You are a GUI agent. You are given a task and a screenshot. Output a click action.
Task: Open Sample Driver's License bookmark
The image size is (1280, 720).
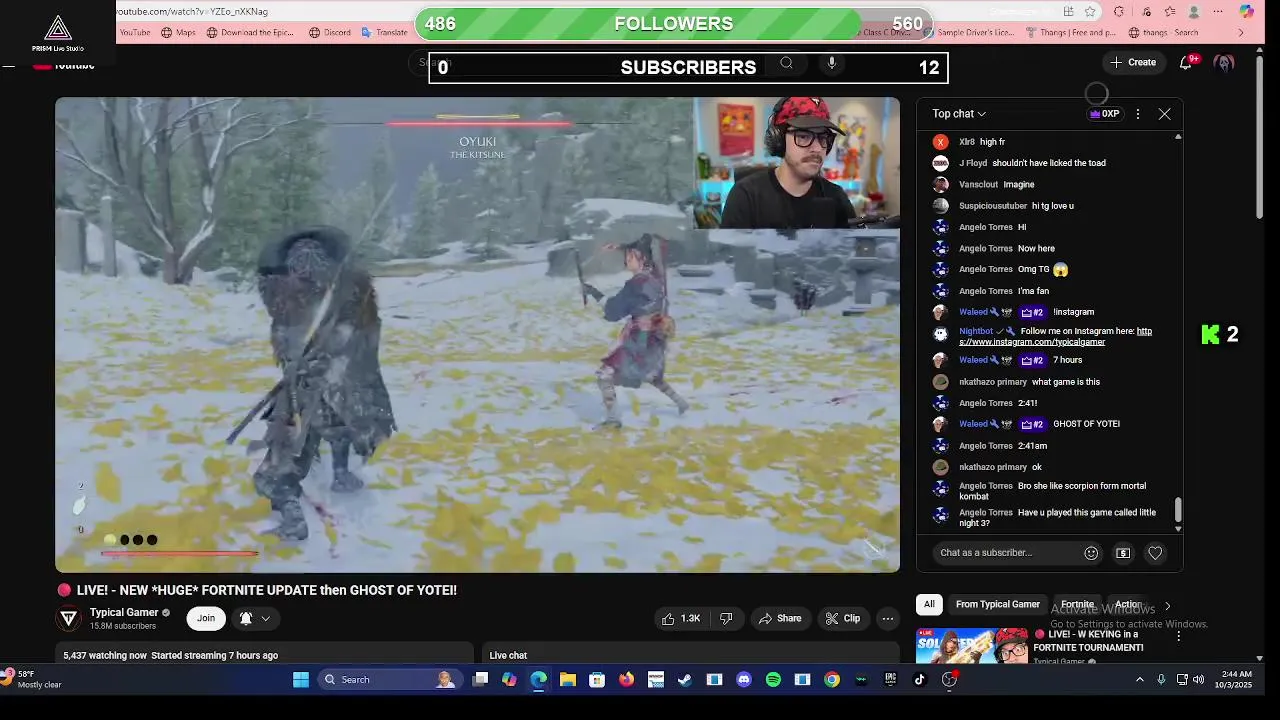pos(969,33)
